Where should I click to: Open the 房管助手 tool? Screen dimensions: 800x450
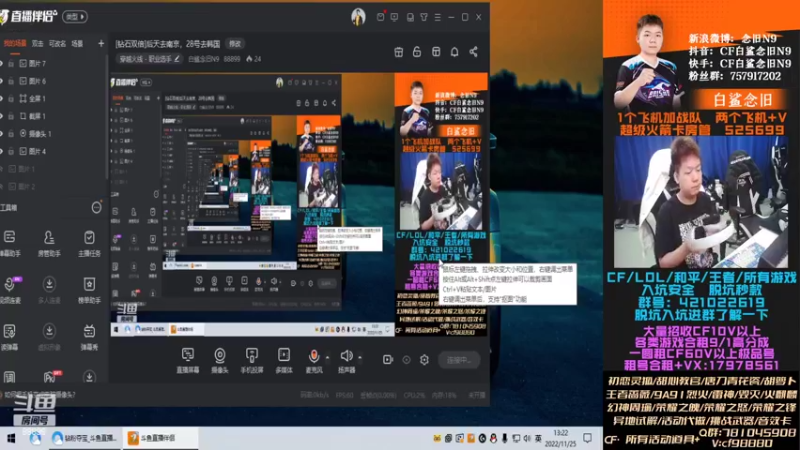(49, 243)
